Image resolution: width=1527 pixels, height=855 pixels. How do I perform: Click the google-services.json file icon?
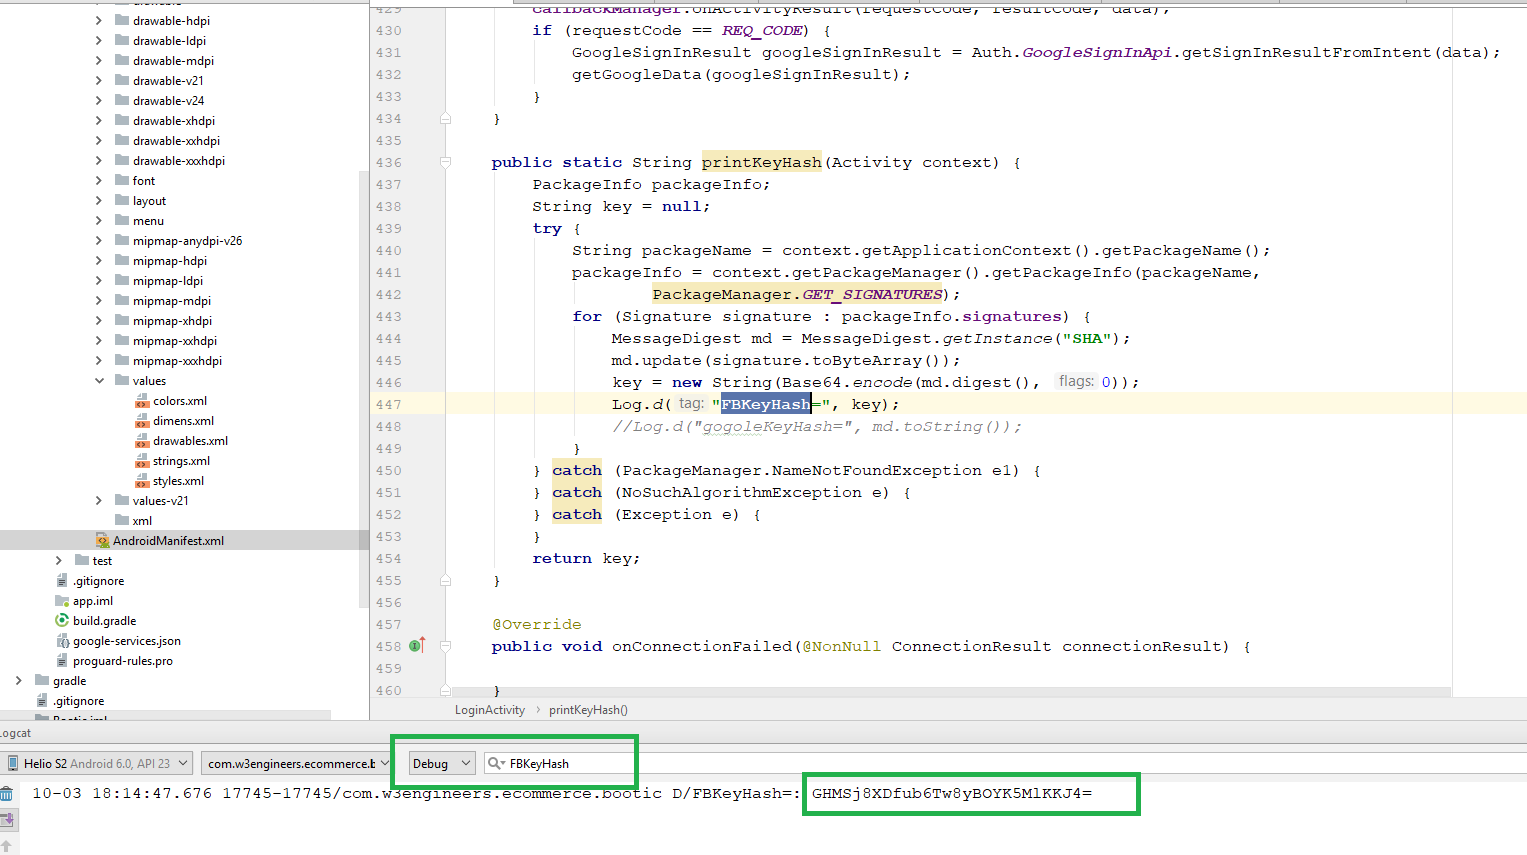tap(62, 641)
